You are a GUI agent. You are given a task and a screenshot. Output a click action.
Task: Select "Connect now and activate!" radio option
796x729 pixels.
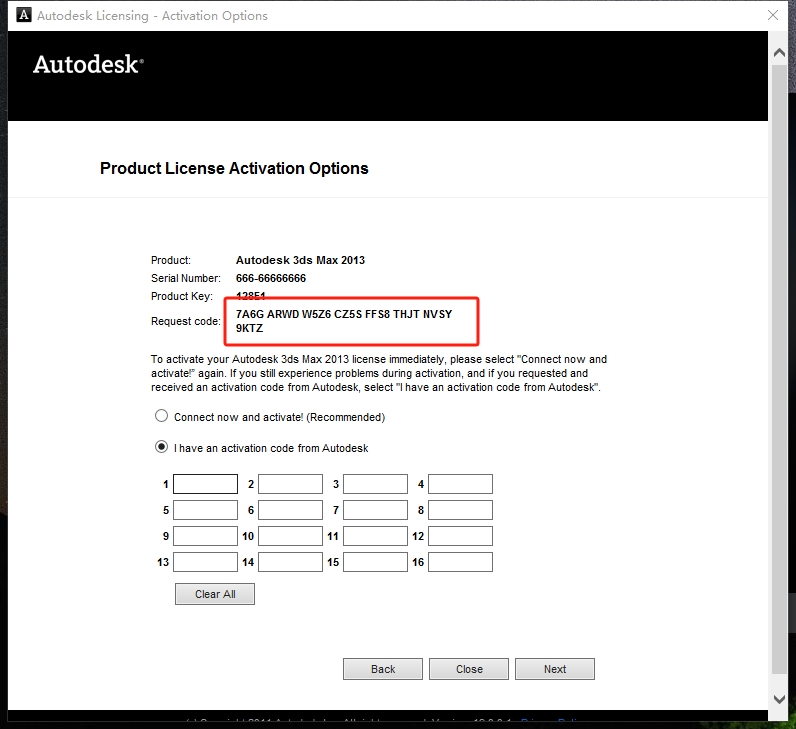click(161, 417)
